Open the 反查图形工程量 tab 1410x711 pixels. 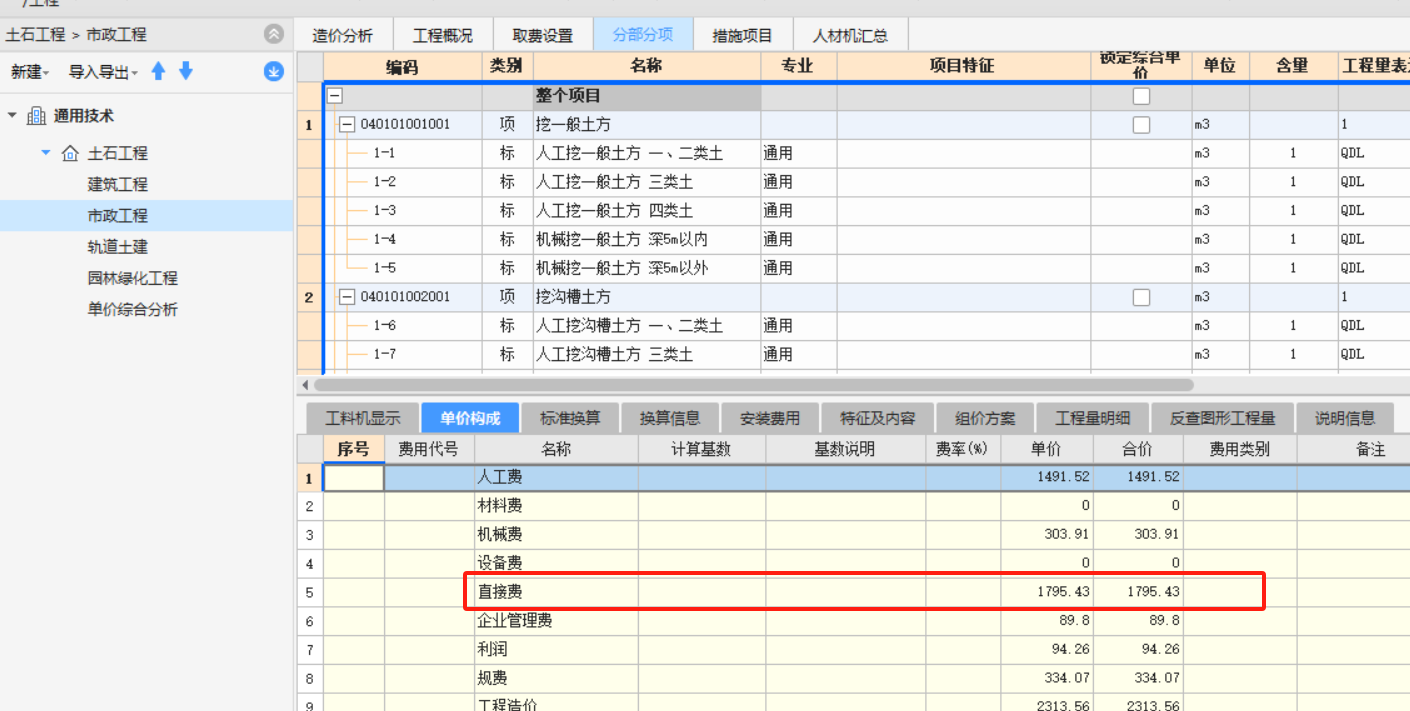(1223, 418)
